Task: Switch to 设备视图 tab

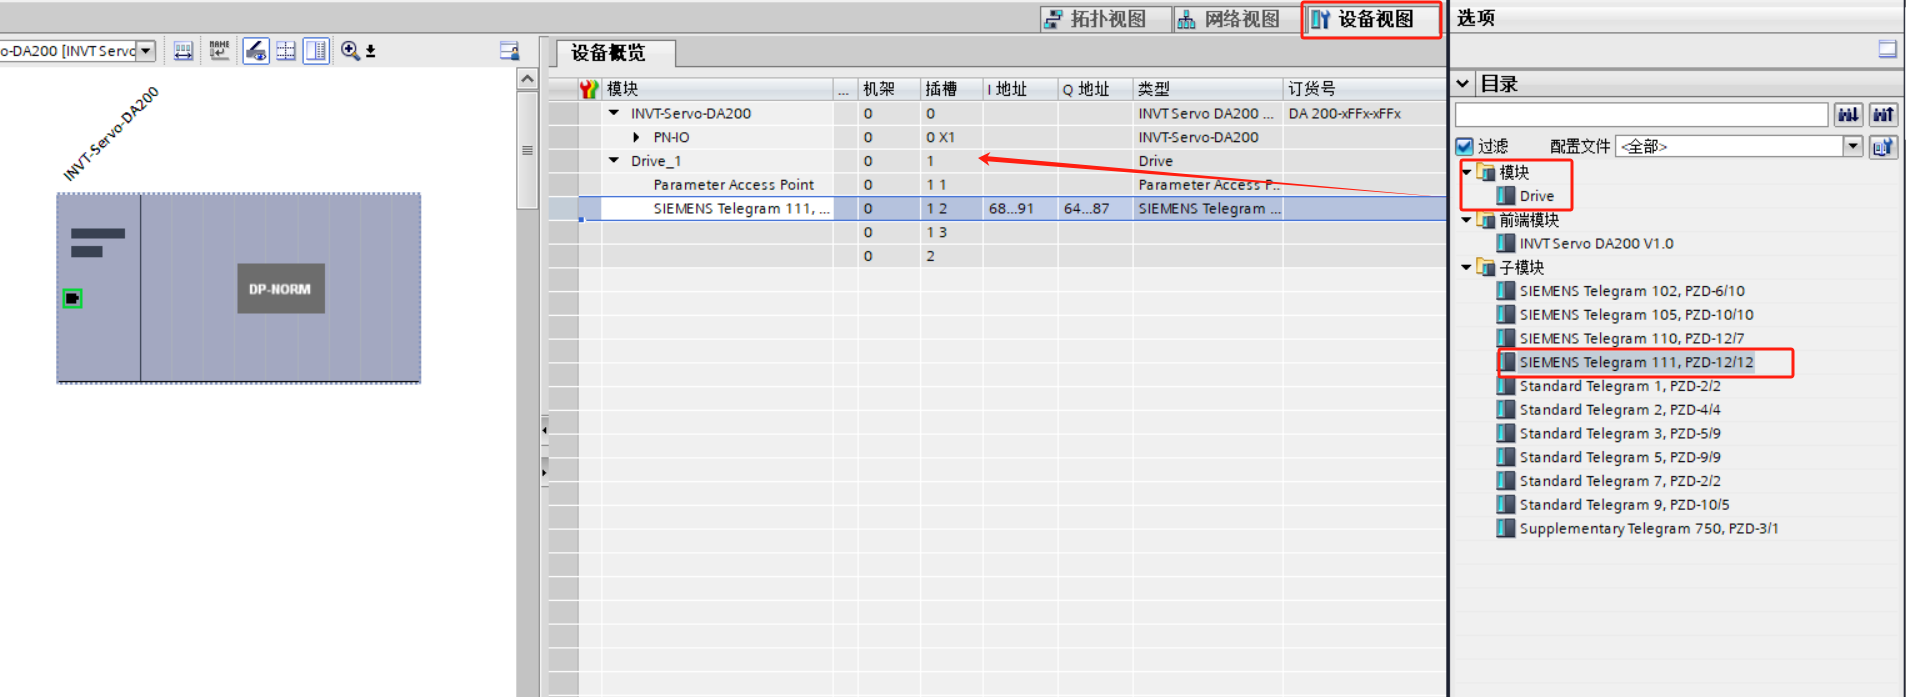Action: click(1372, 19)
